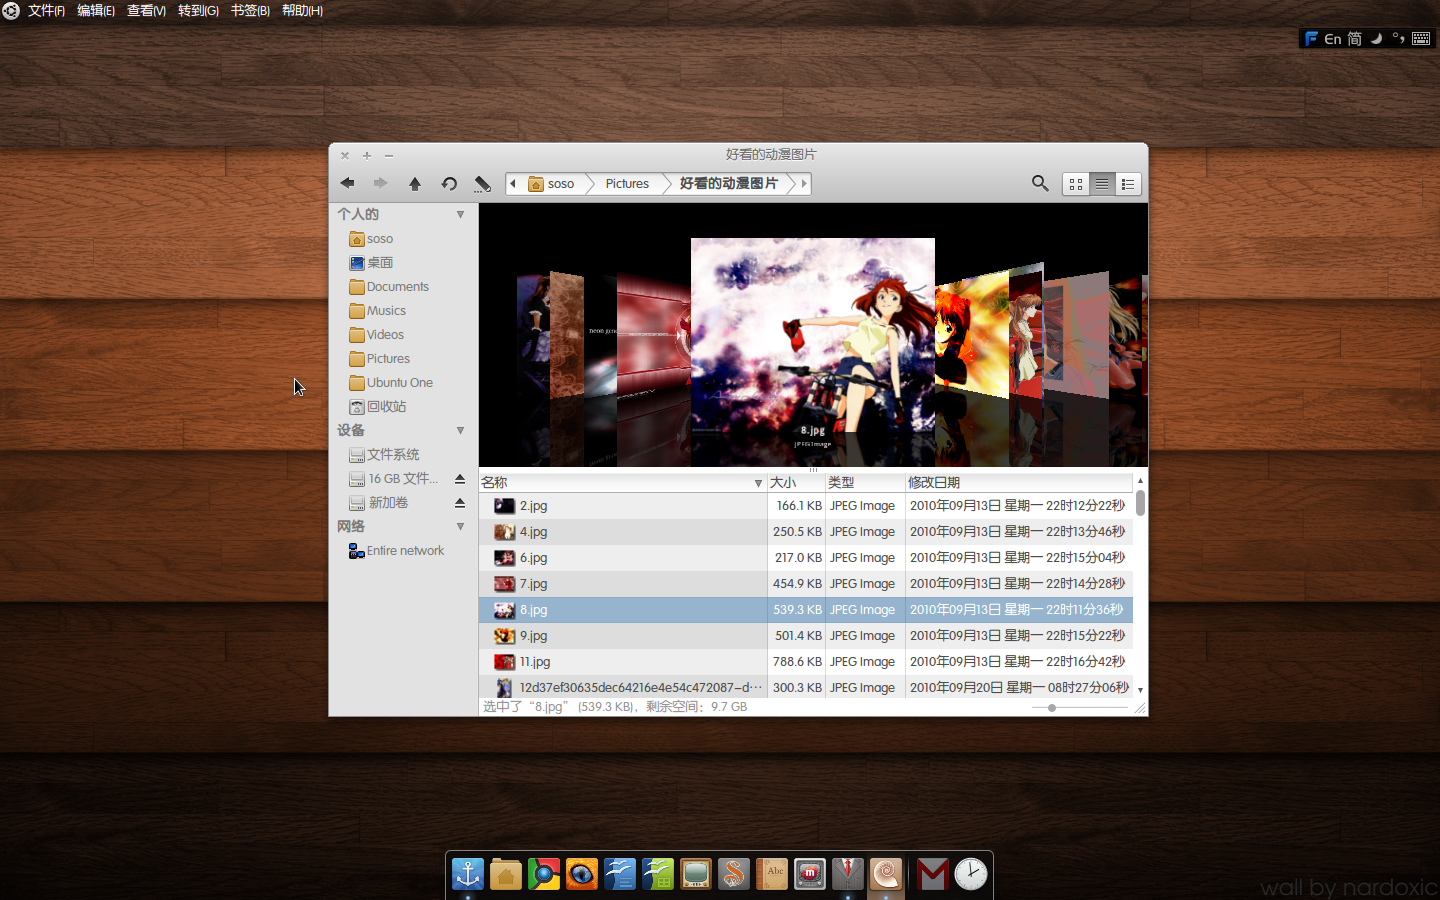Open 查看 menu
Image resolution: width=1440 pixels, height=900 pixels.
pos(146,10)
